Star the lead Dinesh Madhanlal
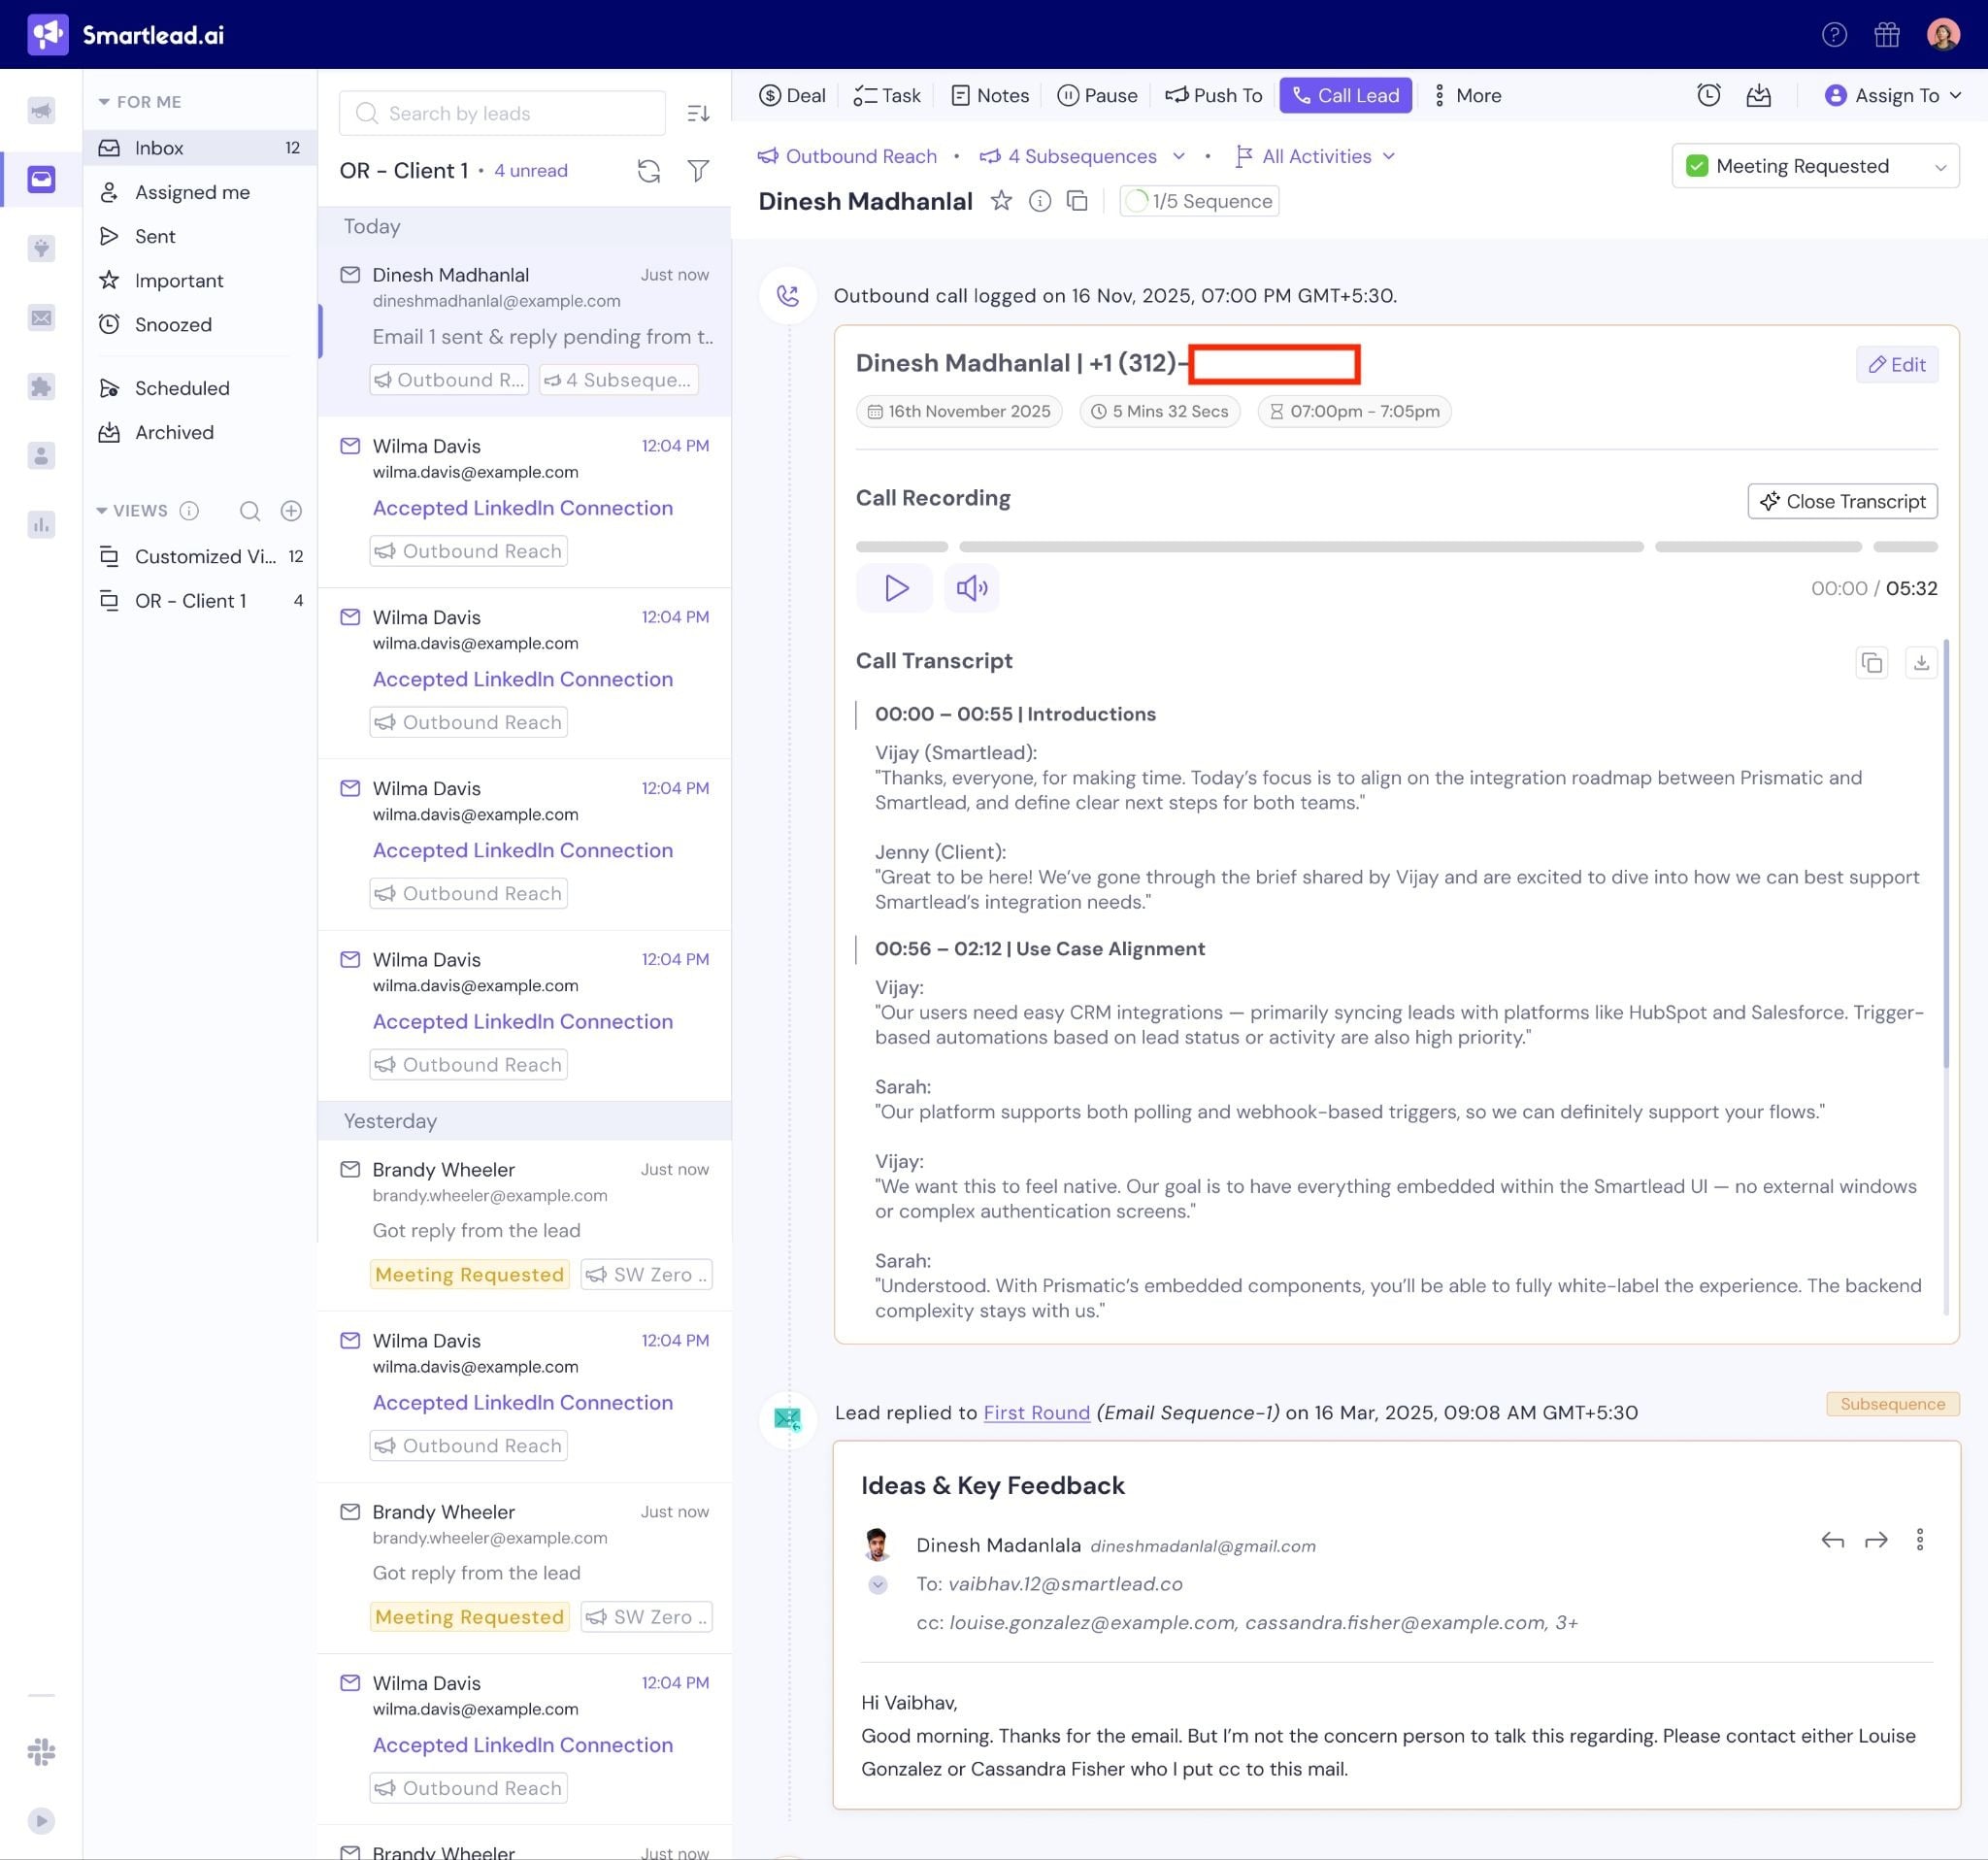The width and height of the screenshot is (1988, 1860). point(1001,201)
